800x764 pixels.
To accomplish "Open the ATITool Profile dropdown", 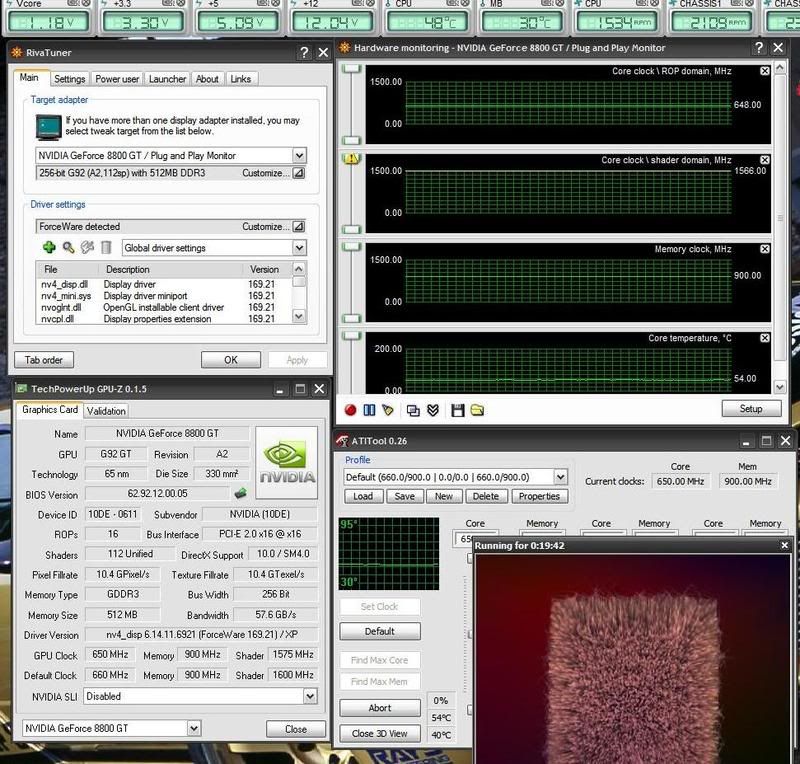I will [x=560, y=477].
